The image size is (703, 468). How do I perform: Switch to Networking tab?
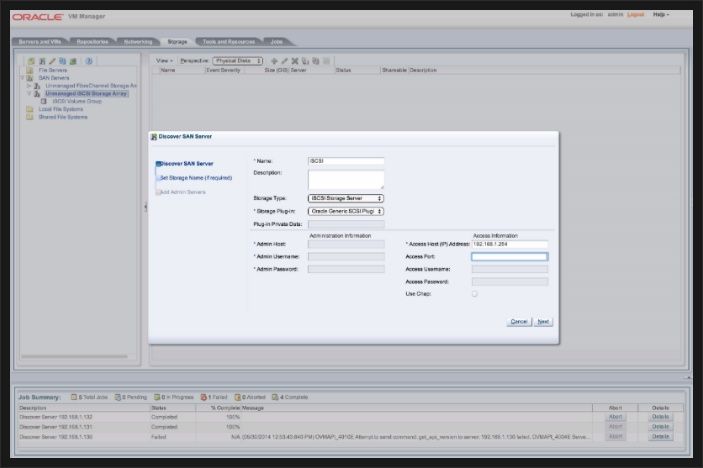tap(138, 42)
